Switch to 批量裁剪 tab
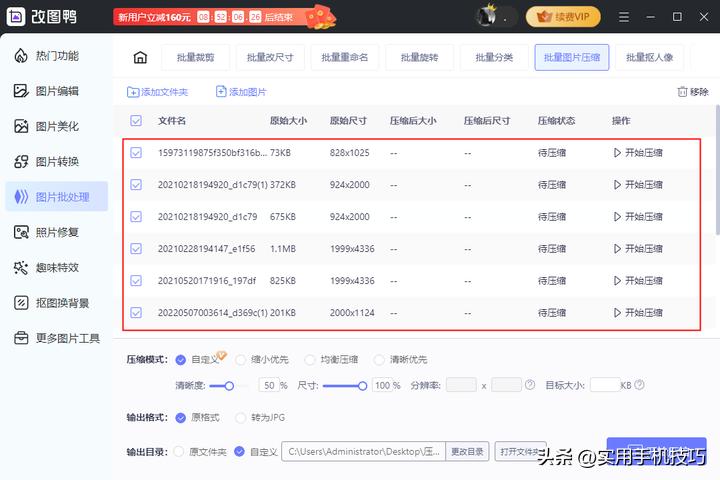Screen dimensions: 720x480 [x=196, y=57]
